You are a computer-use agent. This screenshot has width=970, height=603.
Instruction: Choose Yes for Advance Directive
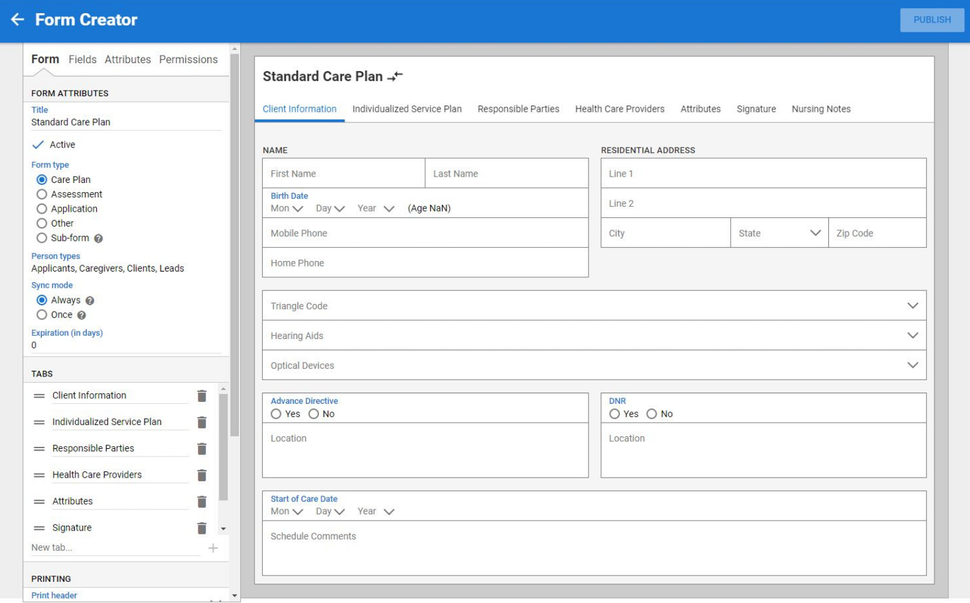pos(276,414)
